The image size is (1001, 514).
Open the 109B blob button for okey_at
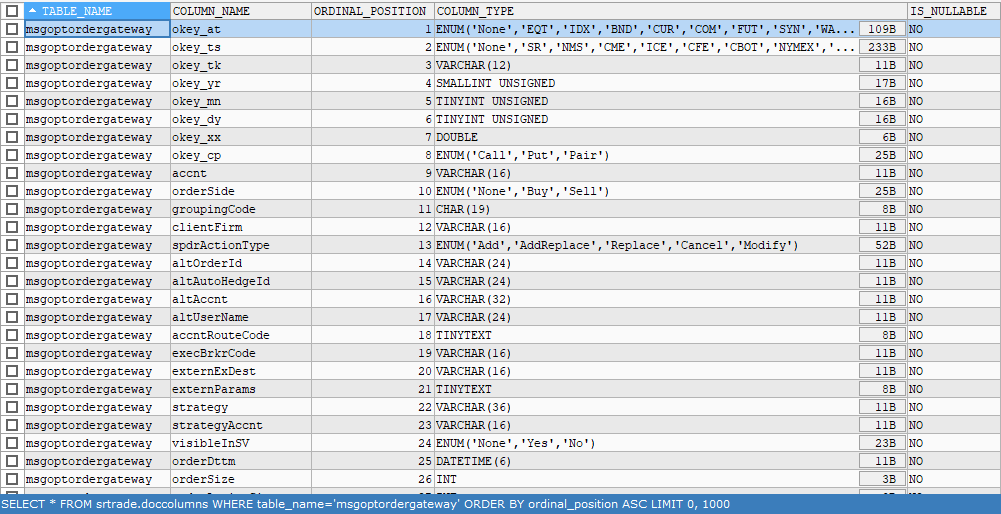tap(883, 29)
